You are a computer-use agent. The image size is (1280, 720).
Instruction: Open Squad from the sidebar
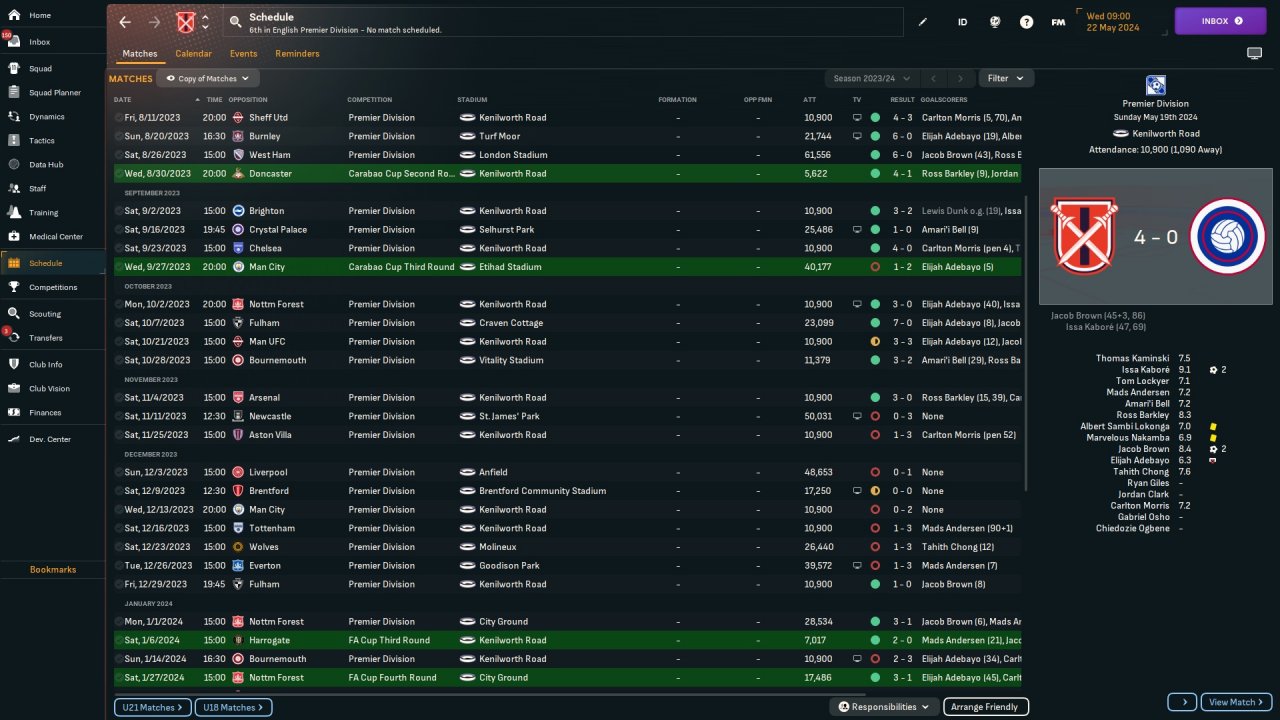pos(52,69)
